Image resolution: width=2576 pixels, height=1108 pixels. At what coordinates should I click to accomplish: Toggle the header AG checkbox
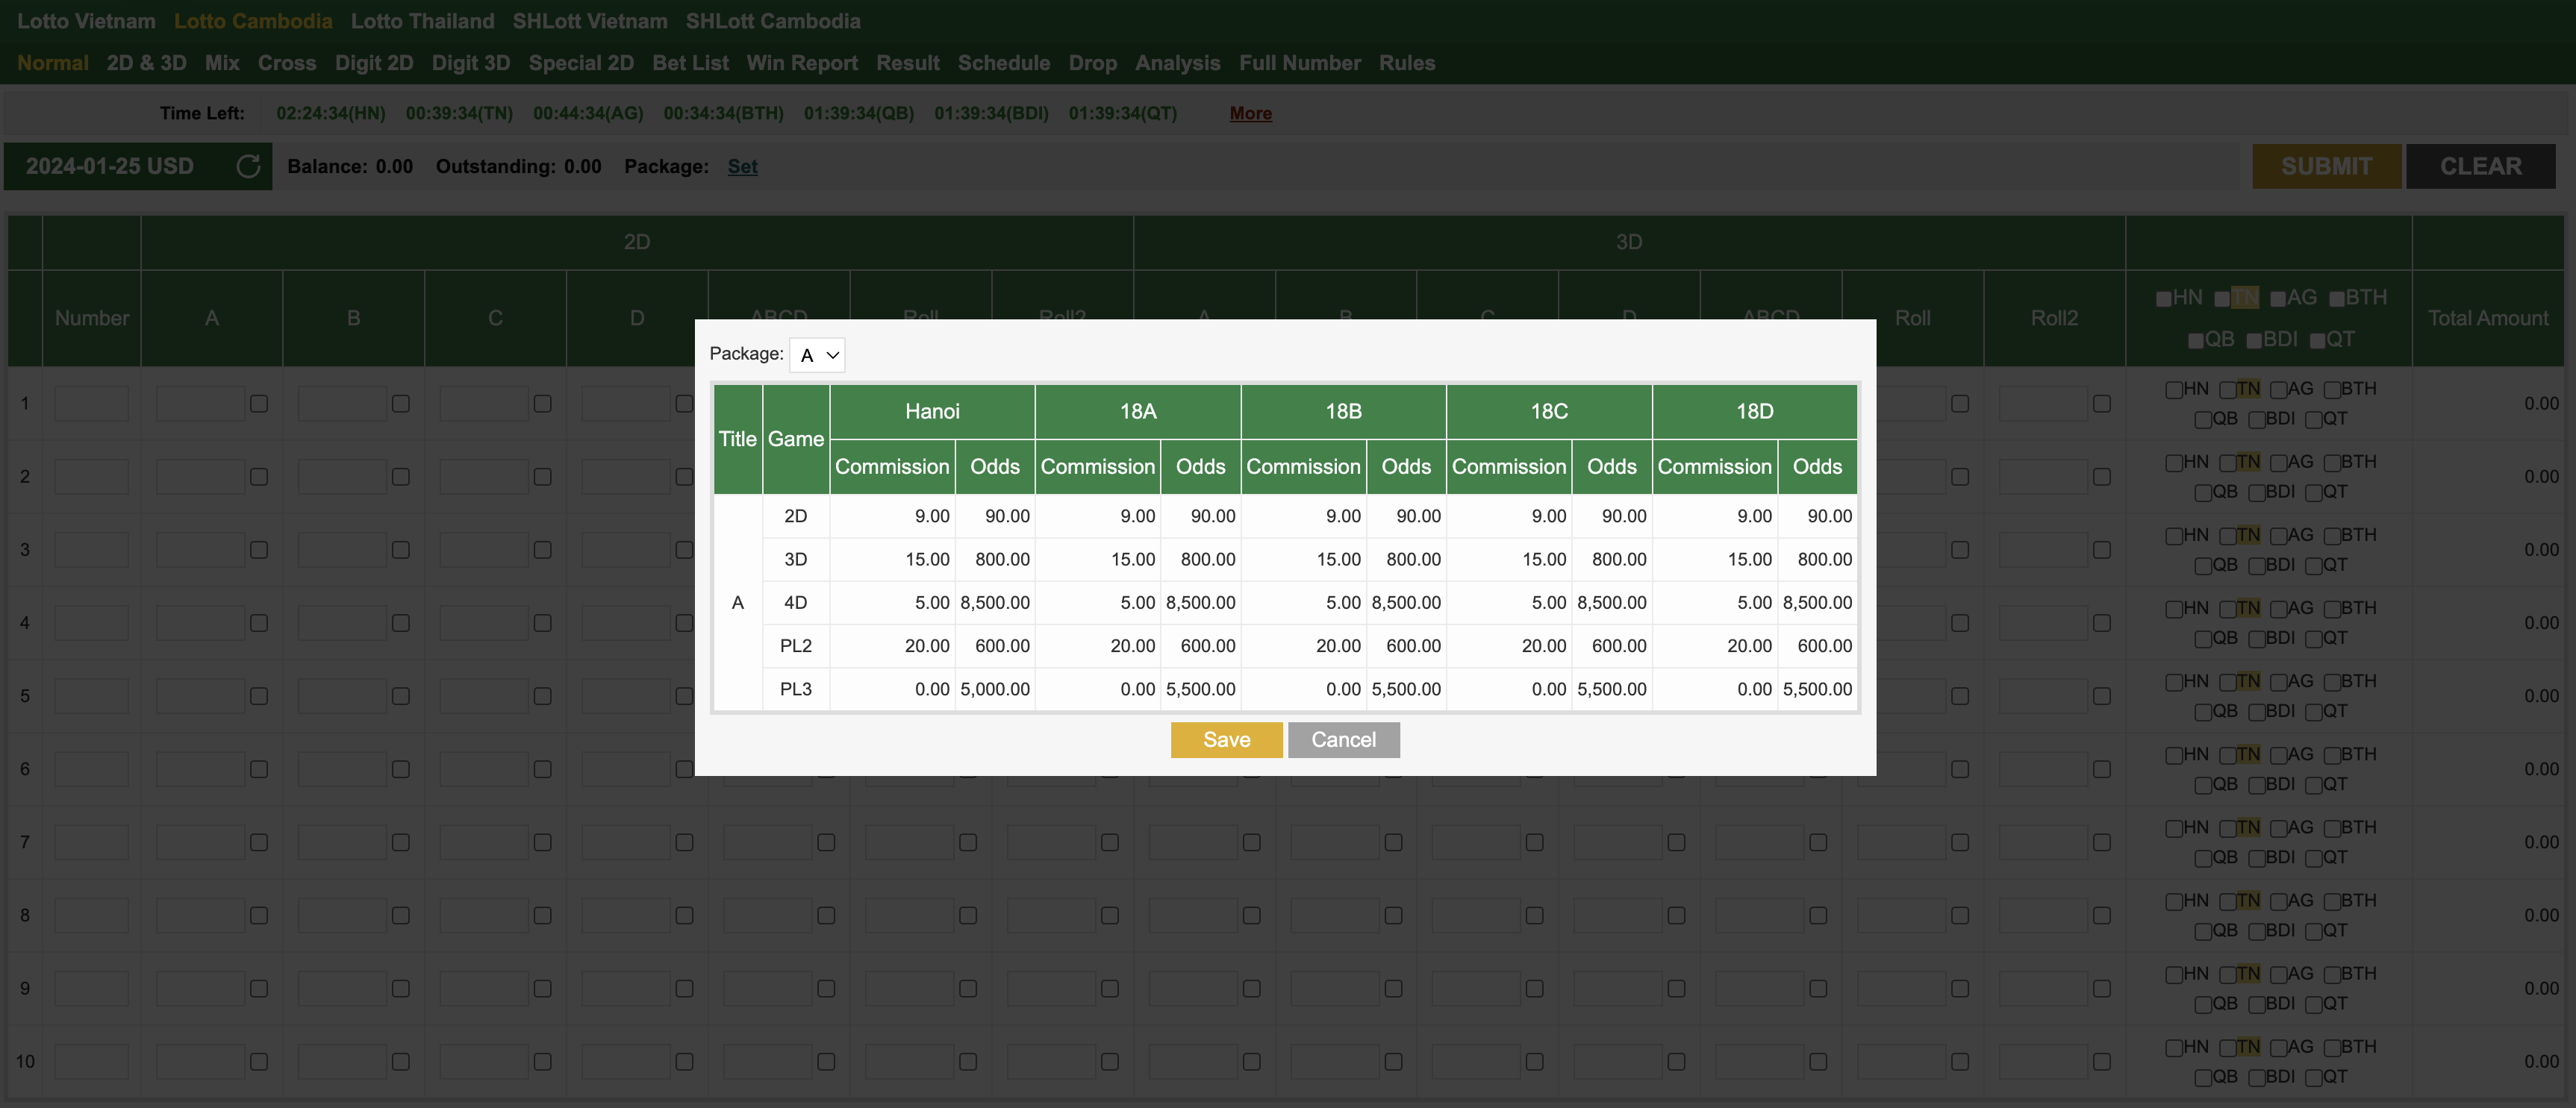pyautogui.click(x=2278, y=299)
